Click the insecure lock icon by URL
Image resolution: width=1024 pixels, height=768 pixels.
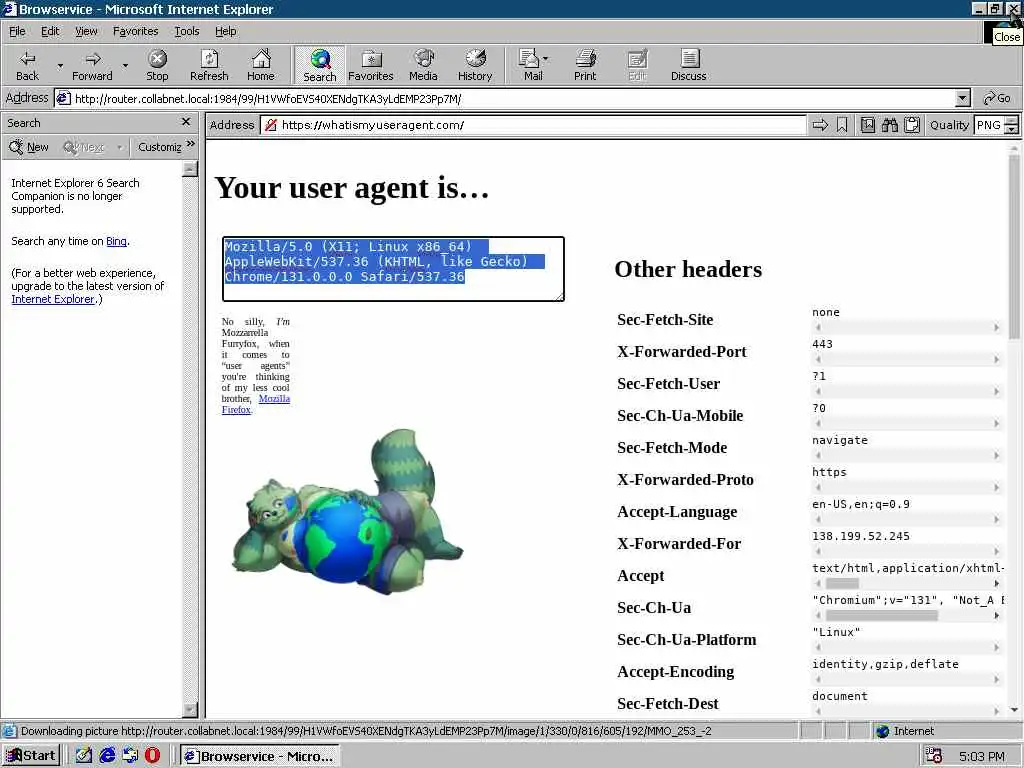coord(270,125)
